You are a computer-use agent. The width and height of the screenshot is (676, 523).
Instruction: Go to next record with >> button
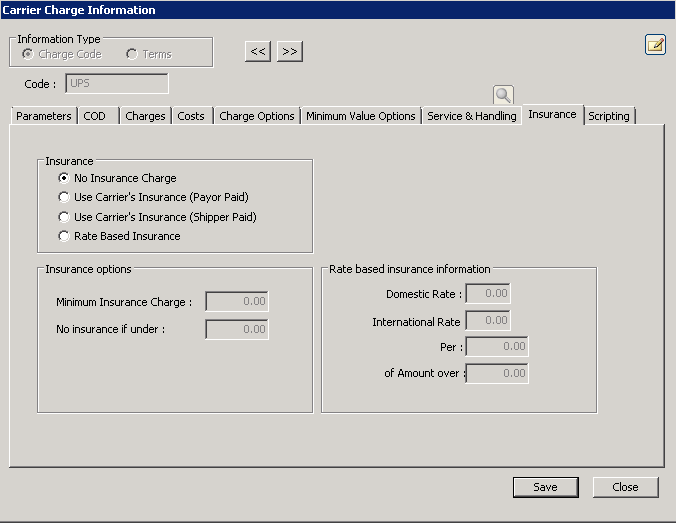coord(289,51)
